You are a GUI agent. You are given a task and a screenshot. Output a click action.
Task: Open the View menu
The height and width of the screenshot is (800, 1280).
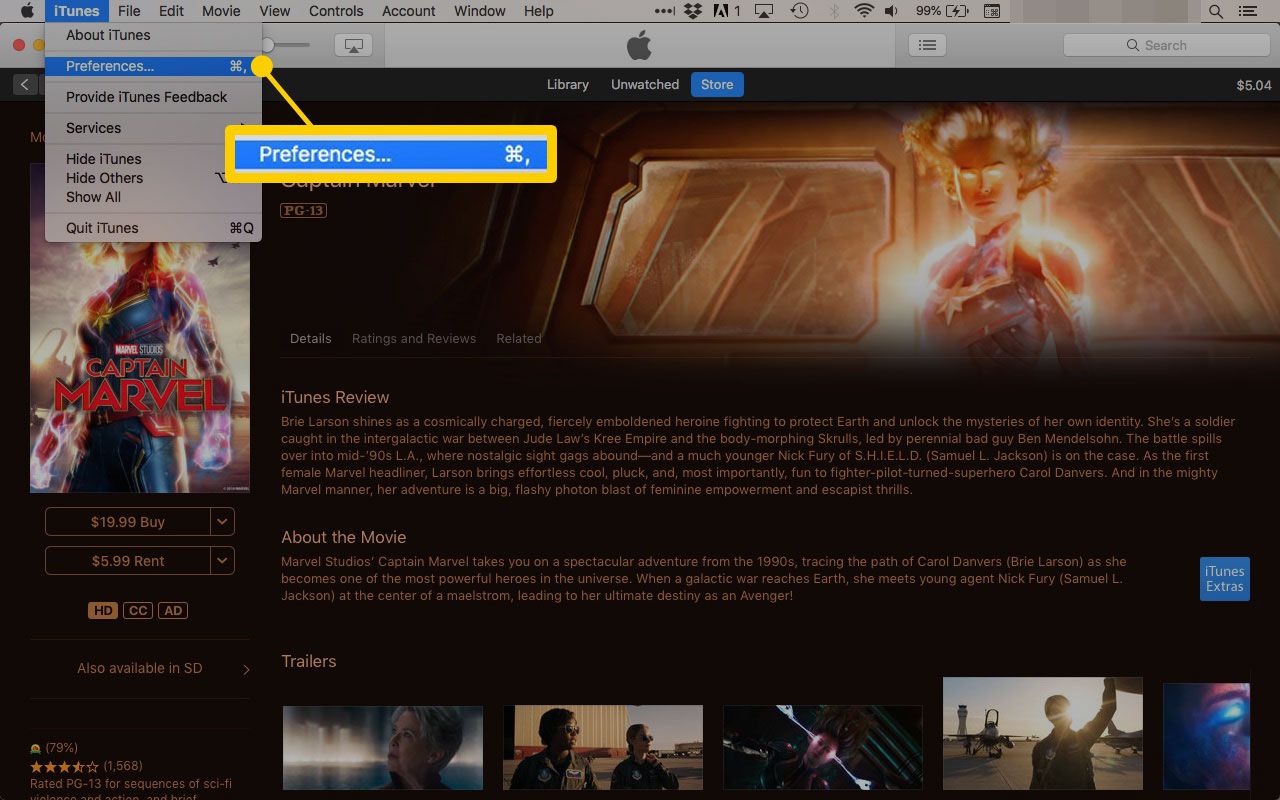(274, 11)
